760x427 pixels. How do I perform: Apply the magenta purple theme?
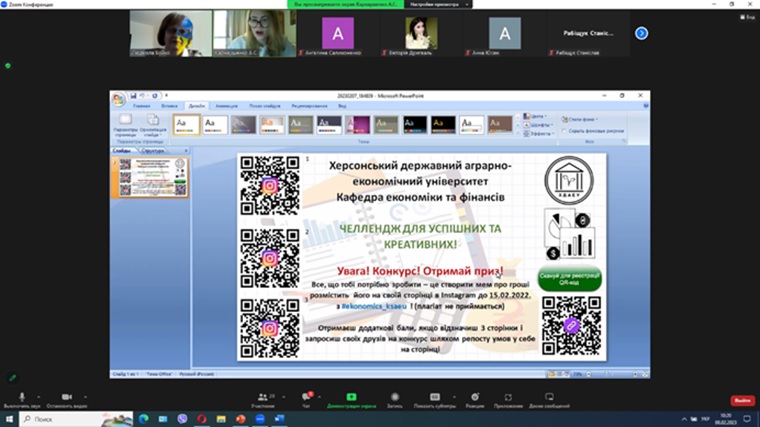pyautogui.click(x=358, y=125)
